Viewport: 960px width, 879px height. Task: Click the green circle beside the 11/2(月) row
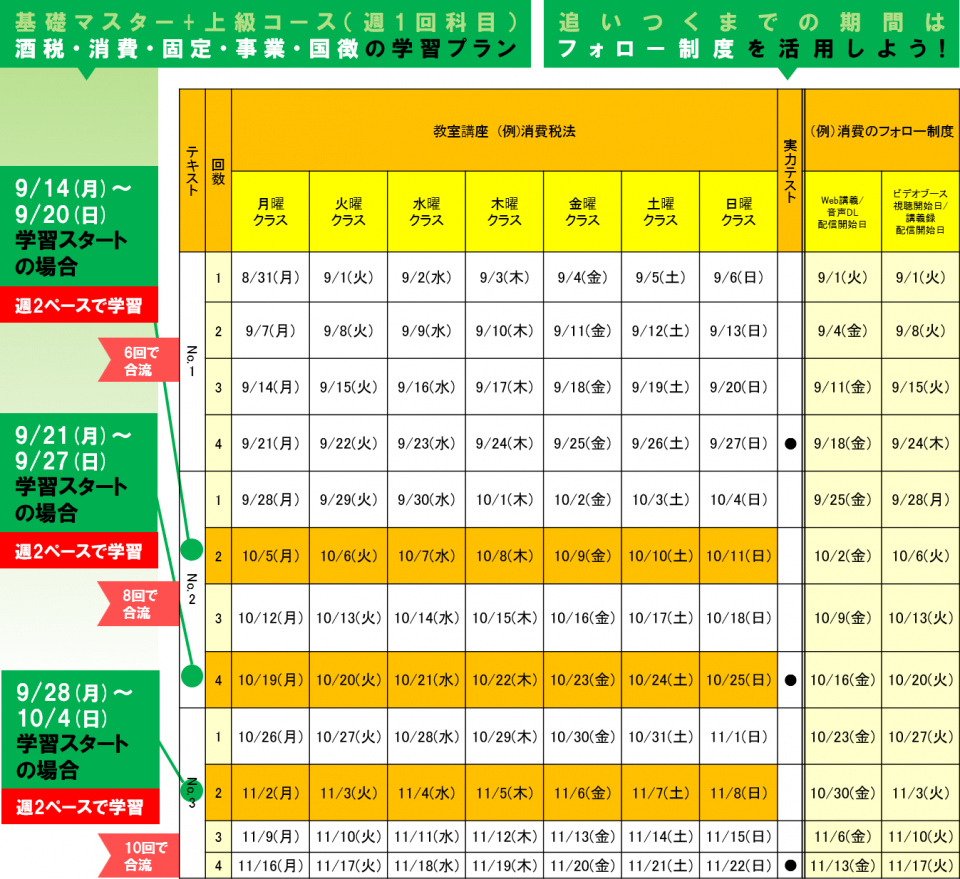point(192,790)
